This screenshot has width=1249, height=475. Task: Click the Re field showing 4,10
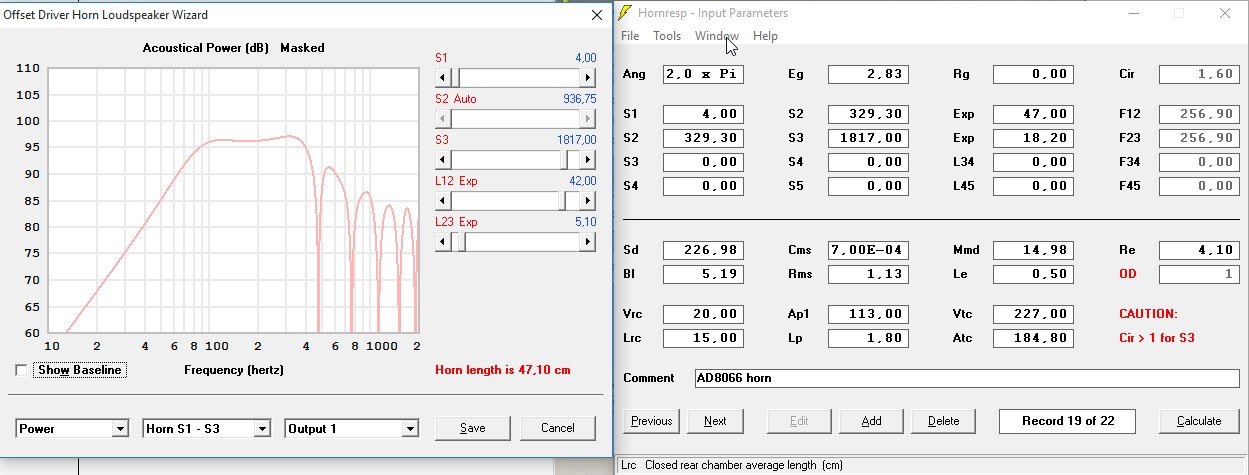[1198, 250]
